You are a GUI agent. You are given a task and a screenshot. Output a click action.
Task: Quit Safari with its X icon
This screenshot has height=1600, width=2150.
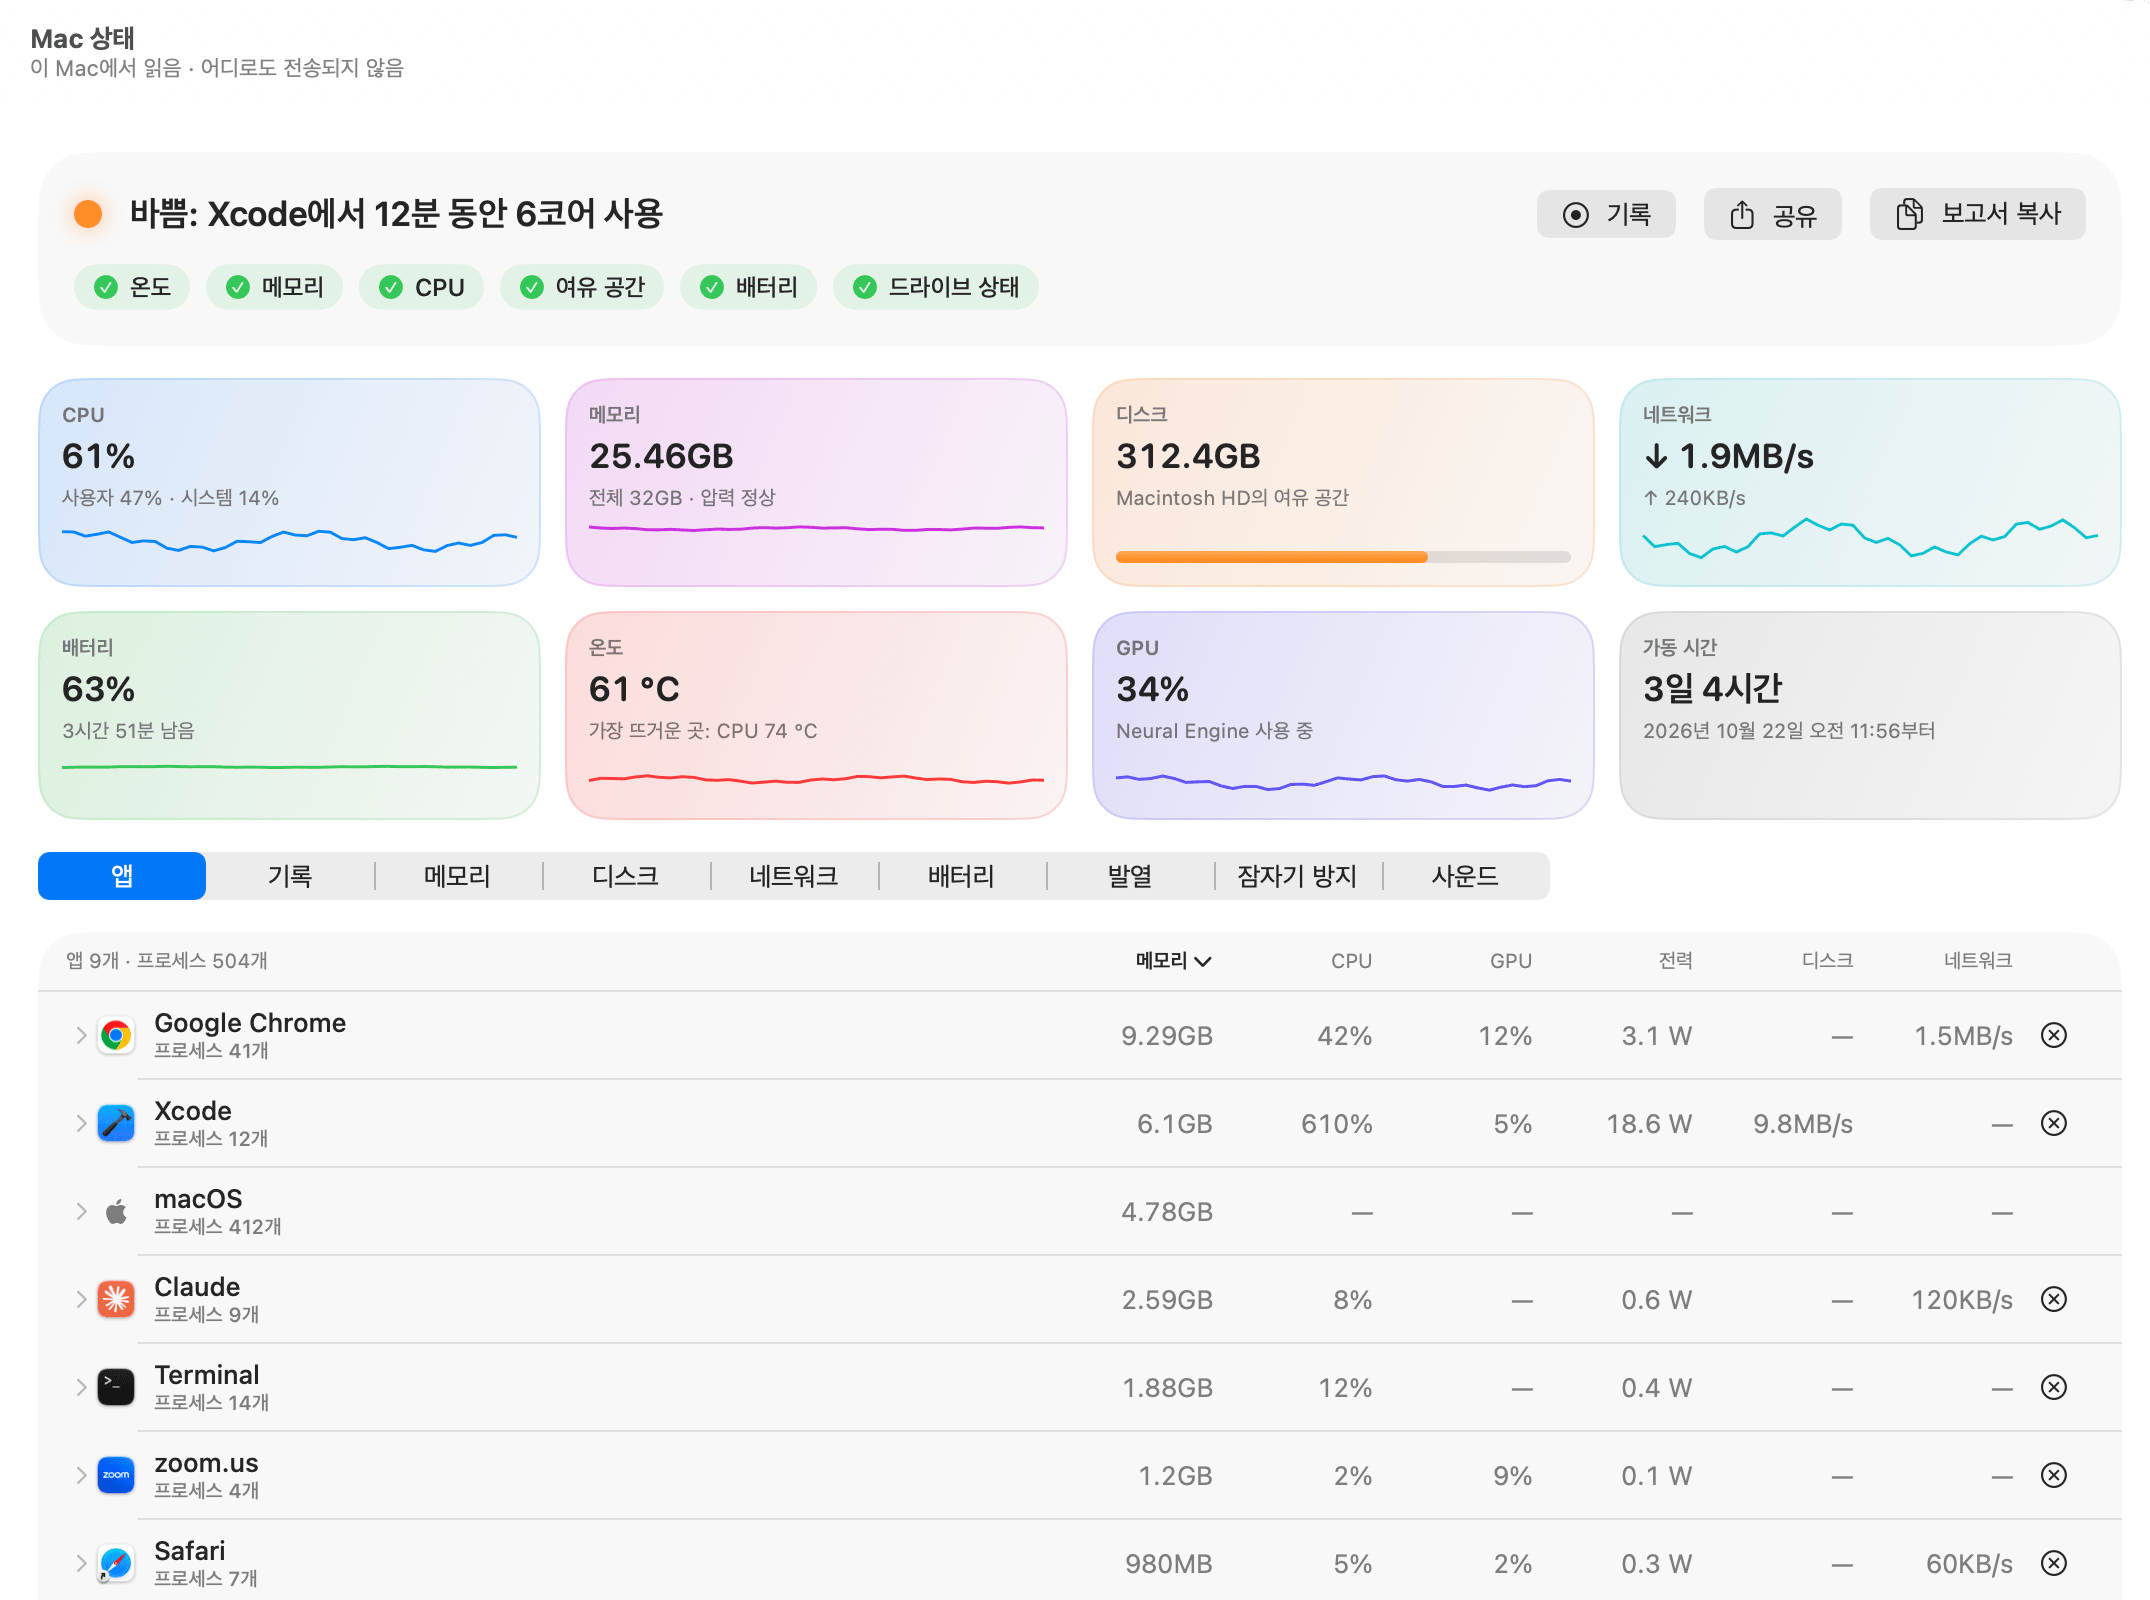point(2054,1564)
